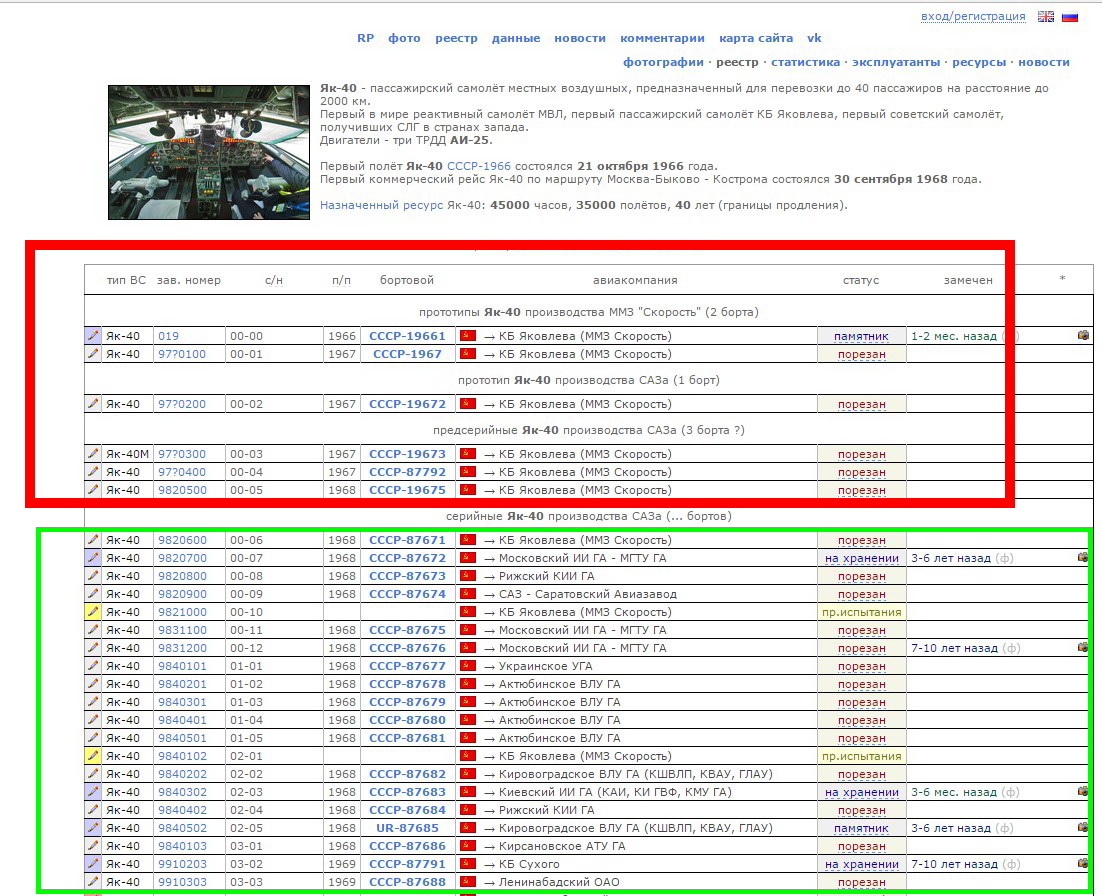Click the 'на хранении' status of CCCP-87683

(861, 792)
